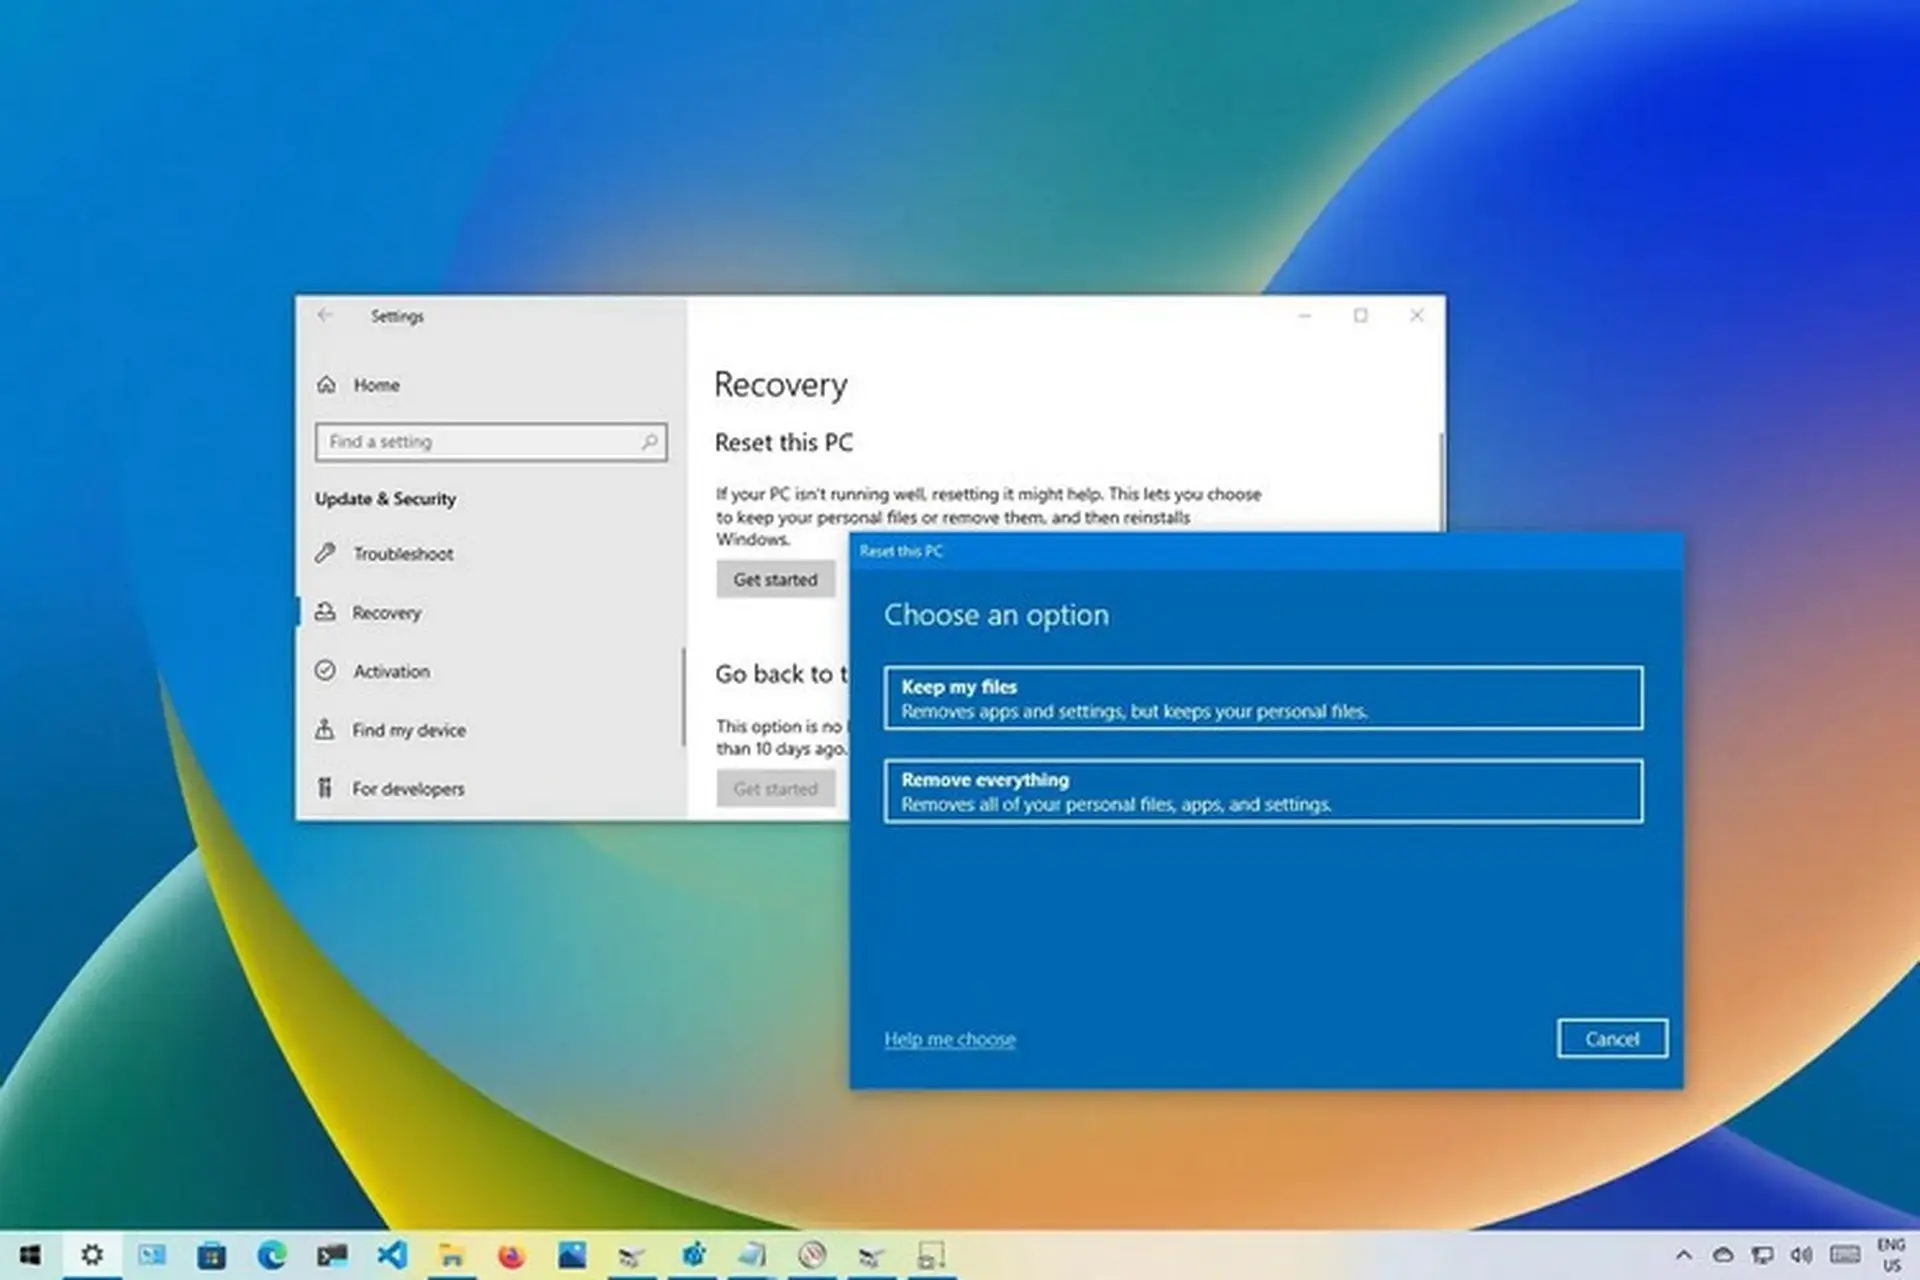Screen dimensions: 1920x1280
Task: Open the Activation settings page
Action: (x=391, y=671)
